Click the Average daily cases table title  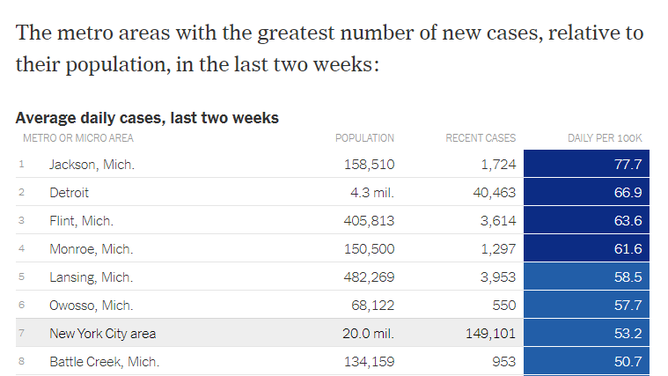[147, 118]
